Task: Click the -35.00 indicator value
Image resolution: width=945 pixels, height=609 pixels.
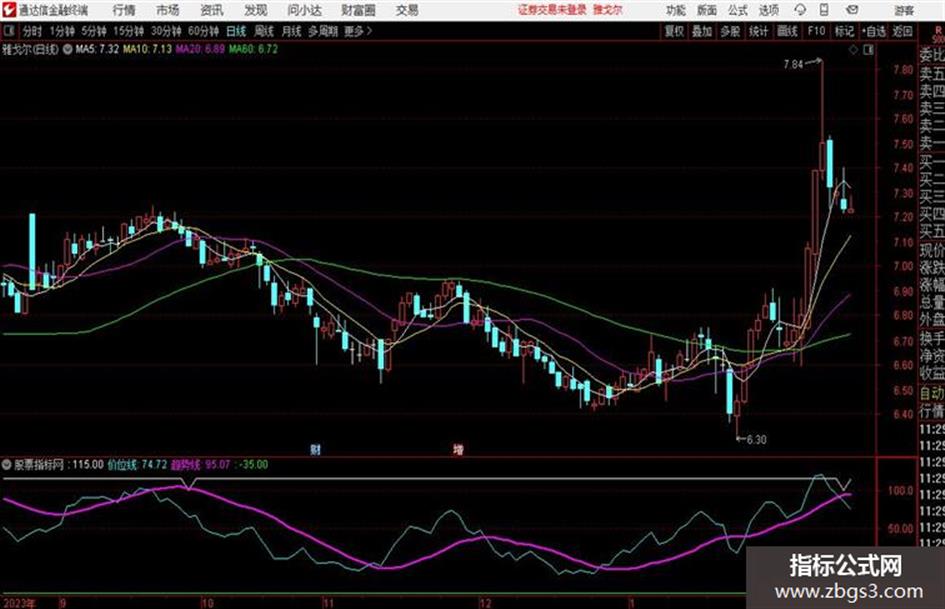Action: click(252, 465)
